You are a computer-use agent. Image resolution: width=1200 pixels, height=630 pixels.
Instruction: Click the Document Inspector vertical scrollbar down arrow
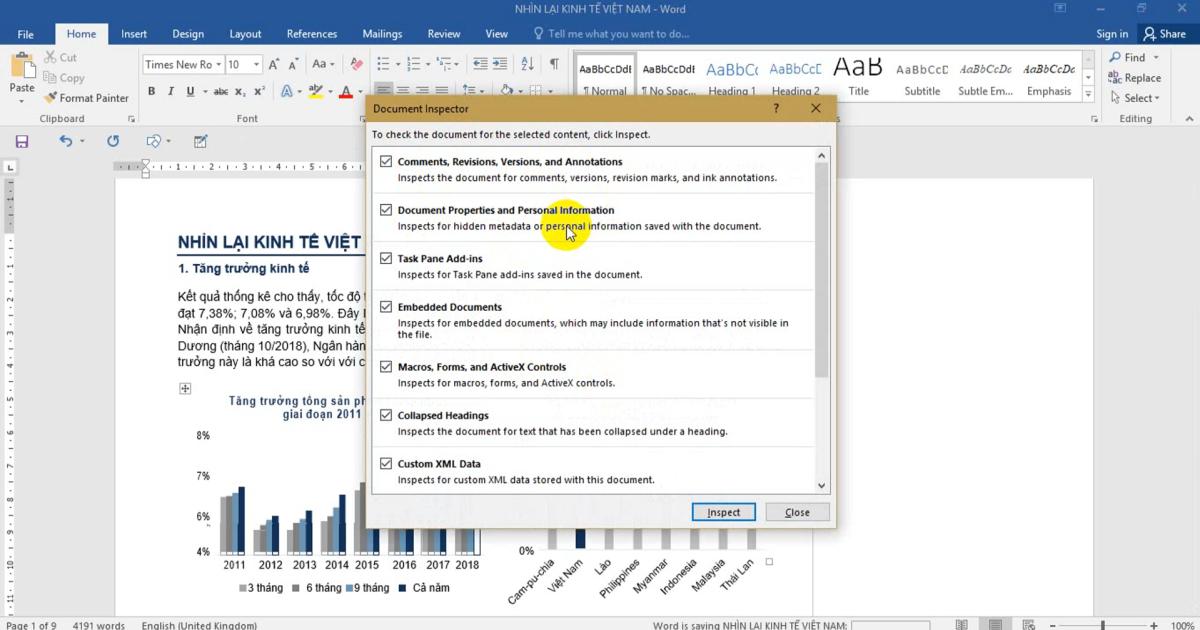pyautogui.click(x=822, y=486)
